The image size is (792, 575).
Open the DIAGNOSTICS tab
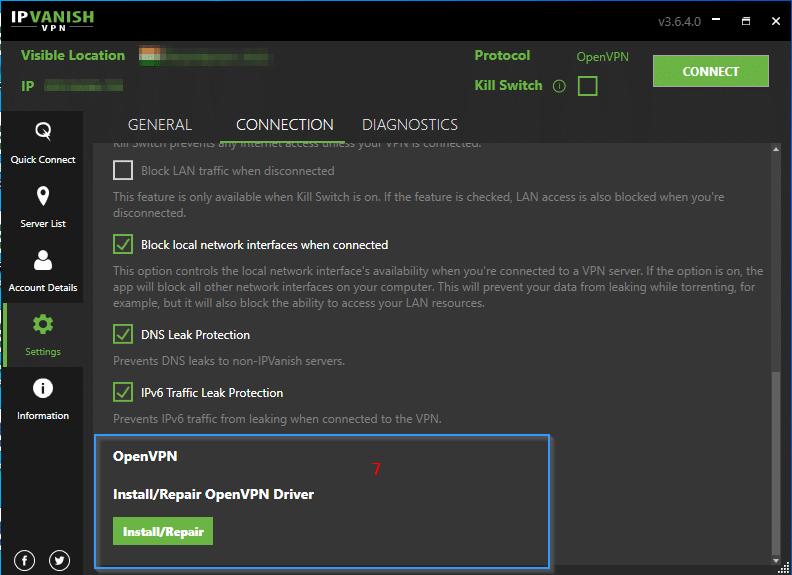click(410, 125)
